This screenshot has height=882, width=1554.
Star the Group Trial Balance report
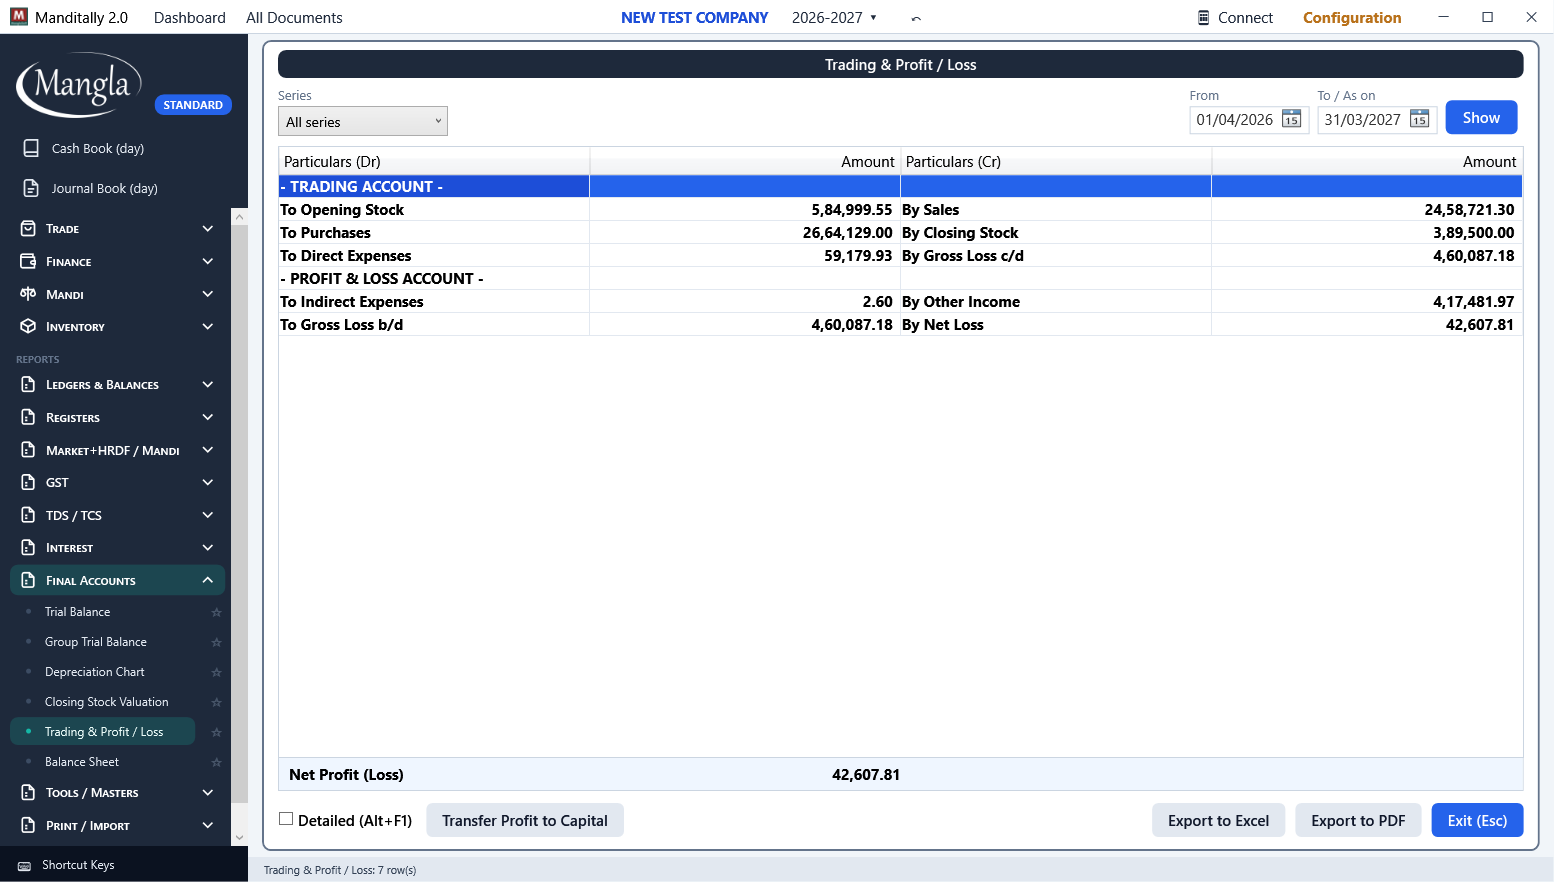pyautogui.click(x=216, y=642)
